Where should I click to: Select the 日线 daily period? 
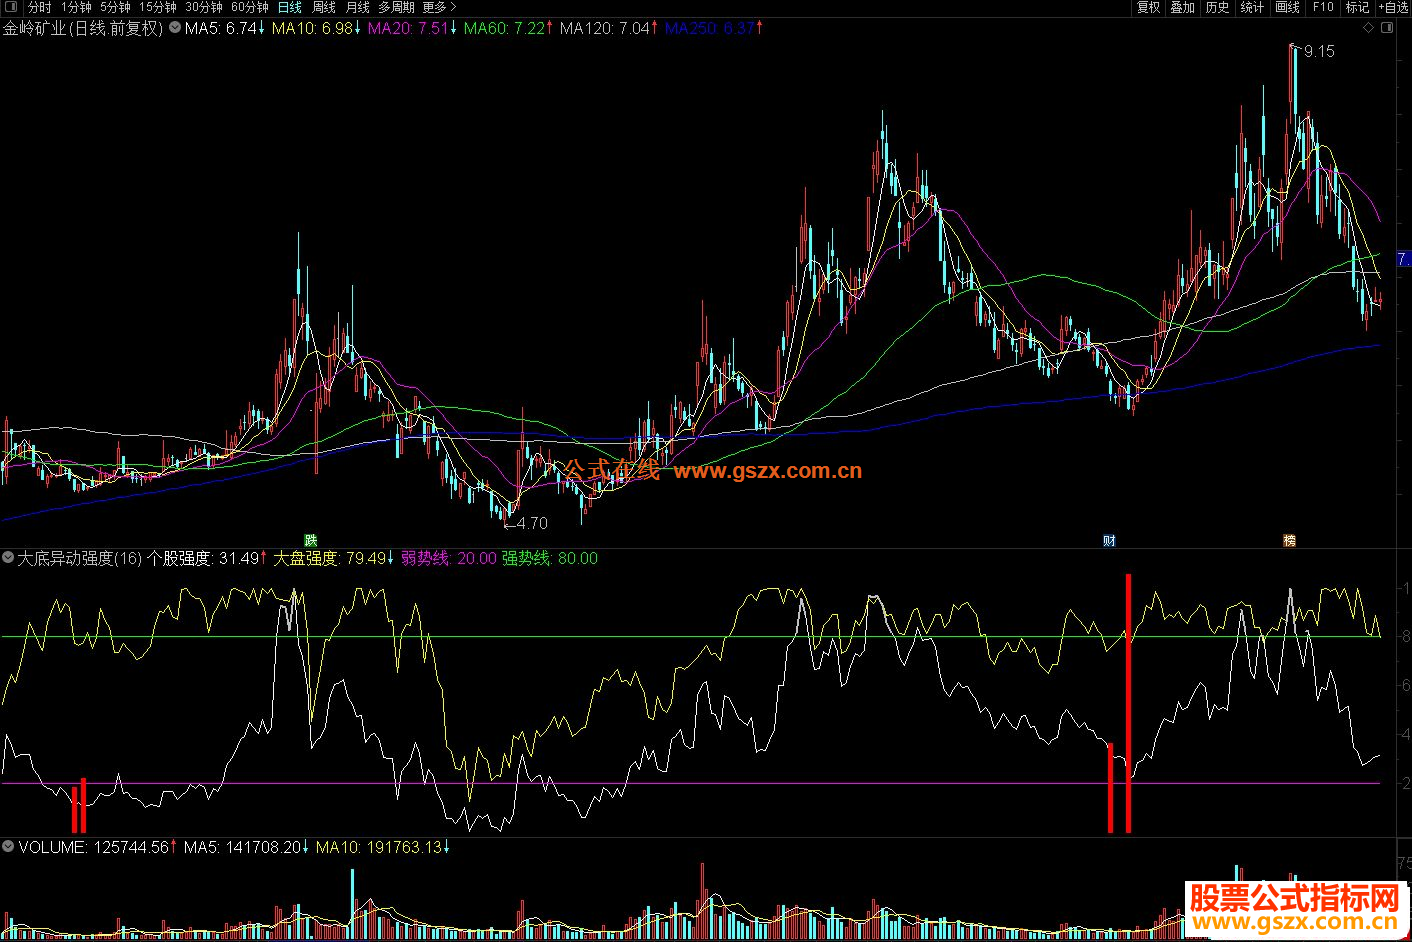pos(290,7)
